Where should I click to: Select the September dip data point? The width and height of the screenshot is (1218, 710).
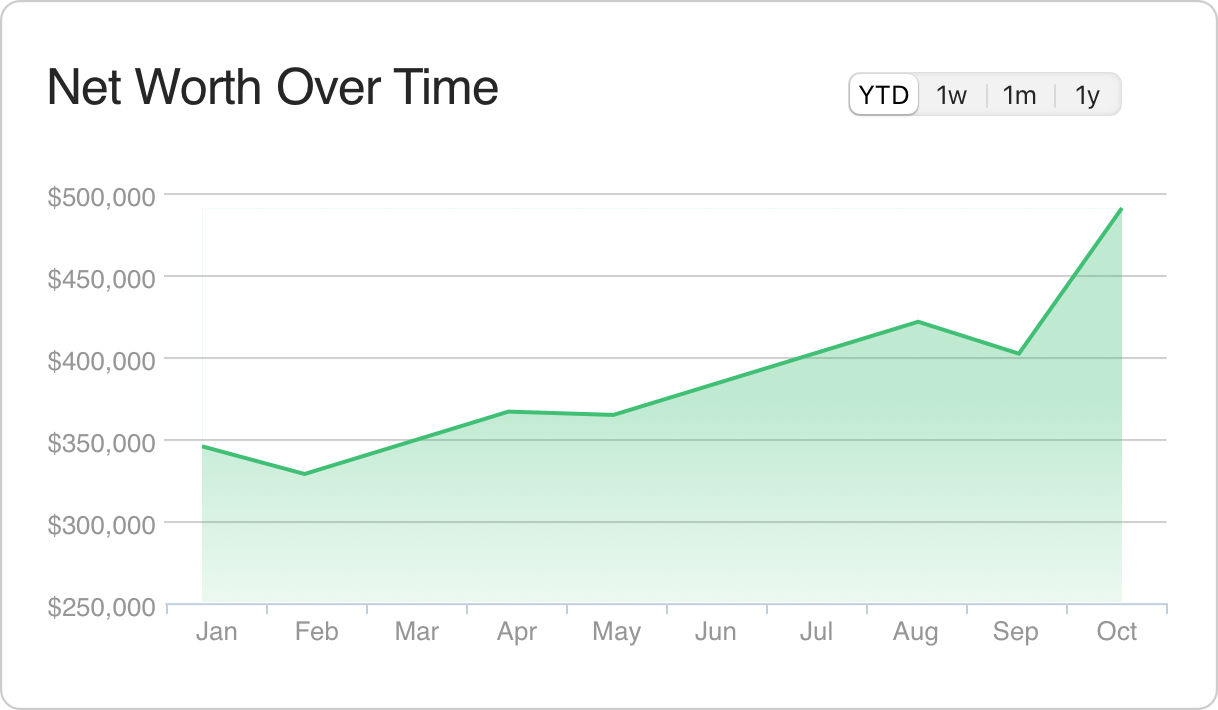[1018, 354]
